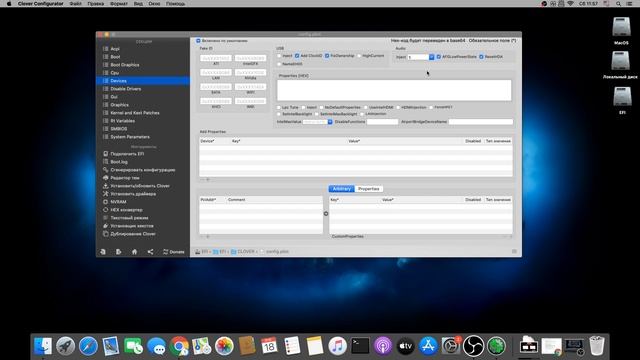The image size is (640, 360).
Task: Open the Редактор тем tool
Action: (x=124, y=178)
